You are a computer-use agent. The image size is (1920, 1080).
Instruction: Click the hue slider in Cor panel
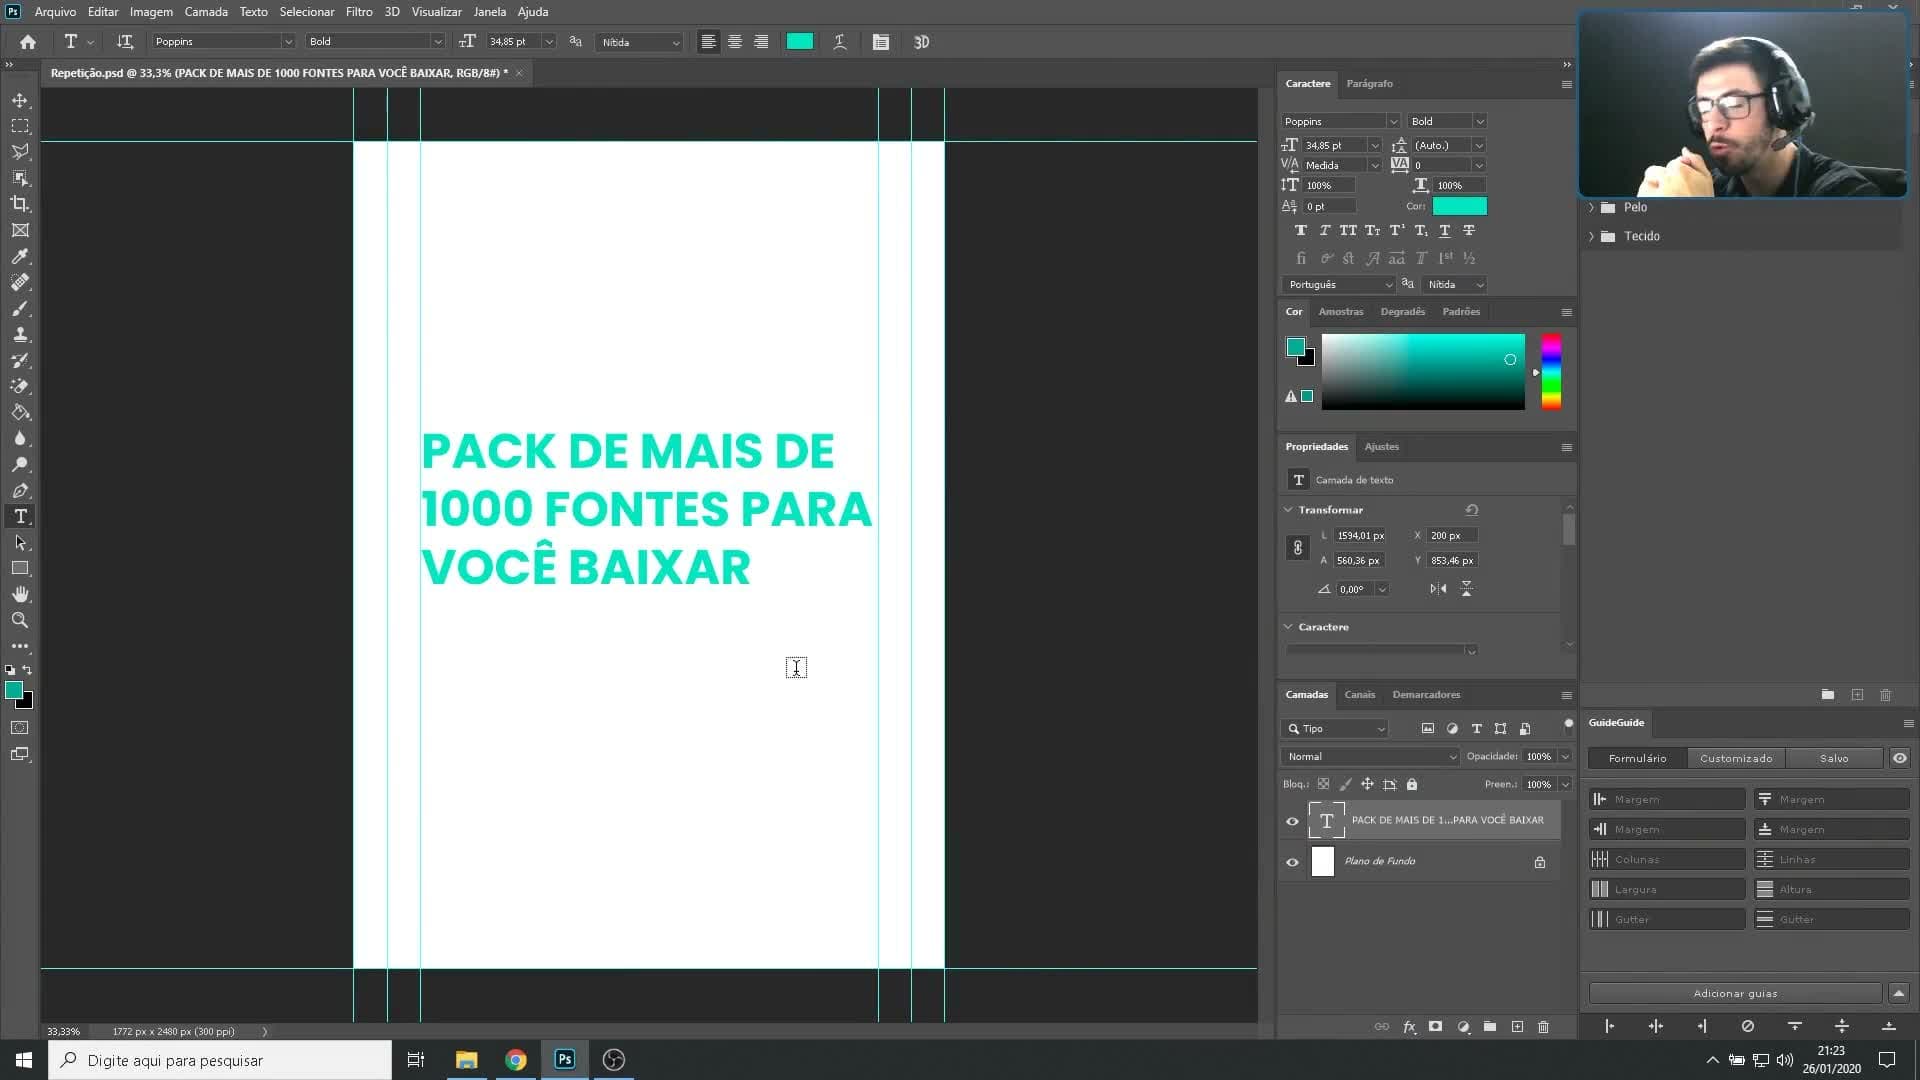1551,372
